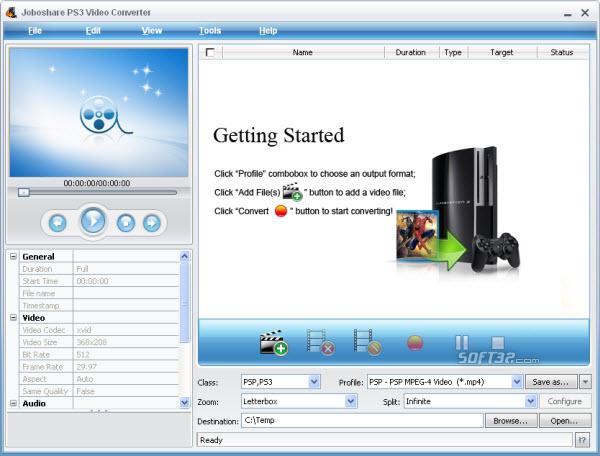Click the Save as... button
The width and height of the screenshot is (600, 456).
coord(551,382)
